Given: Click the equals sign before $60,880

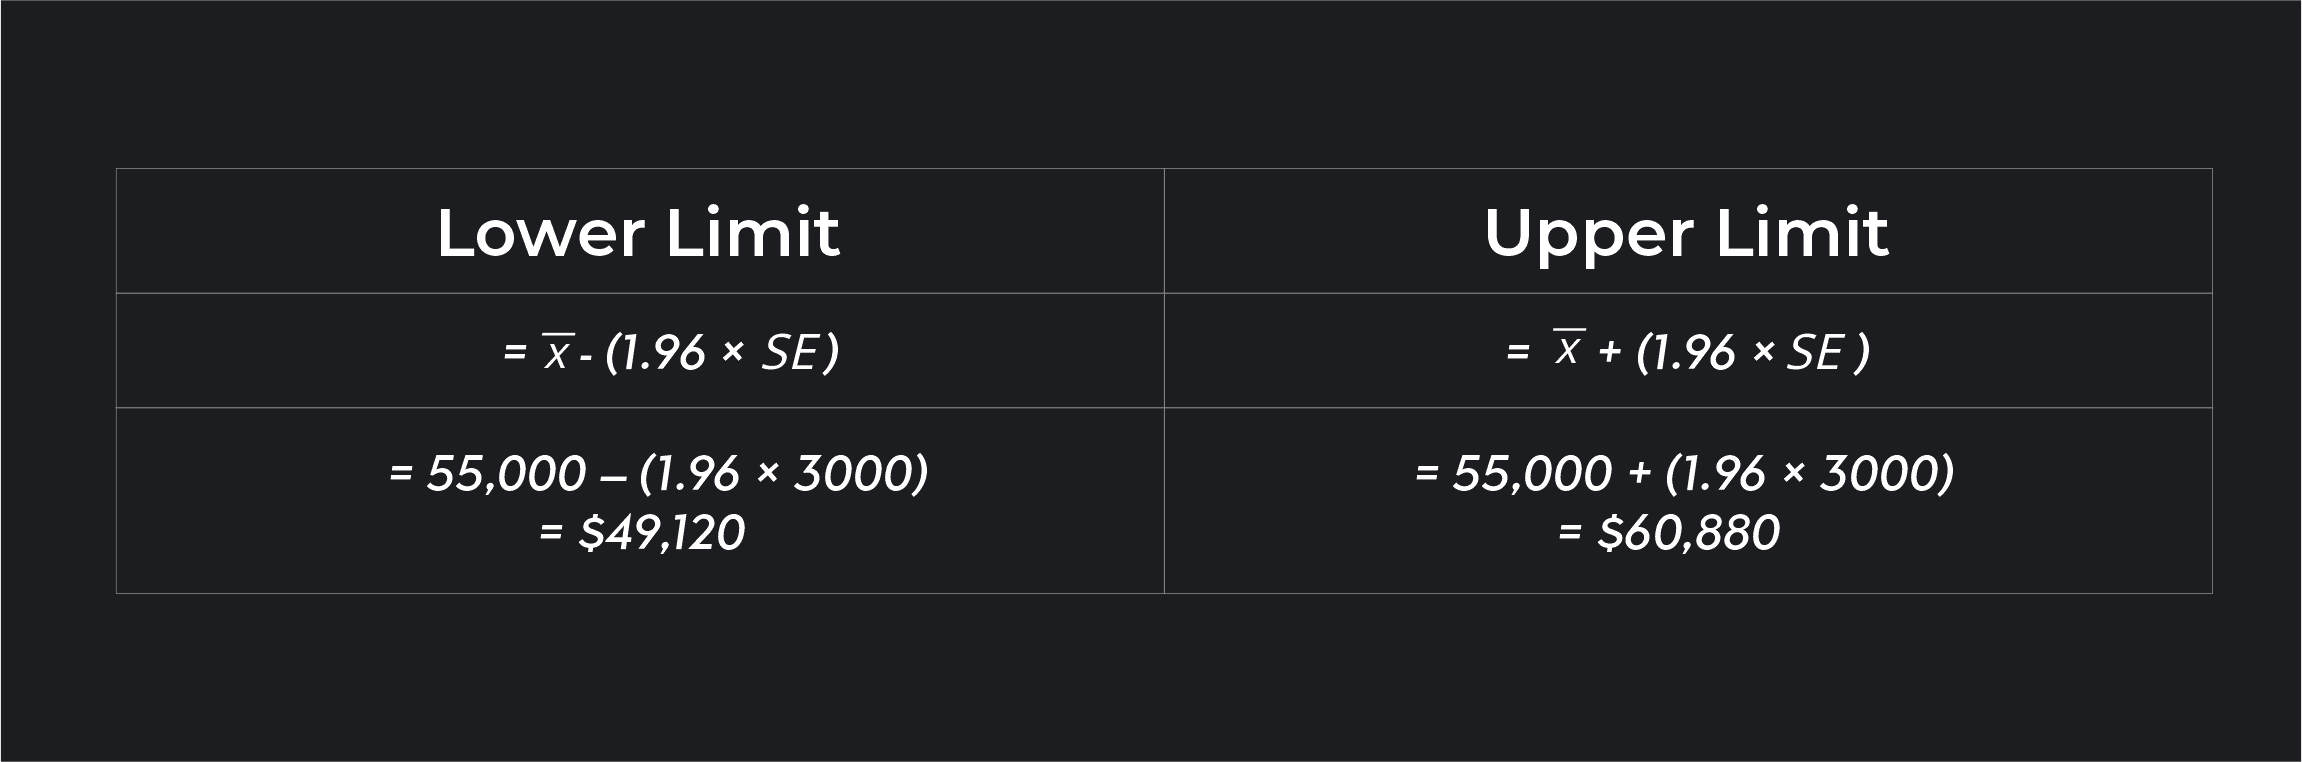Looking at the screenshot, I should pos(1570,532).
